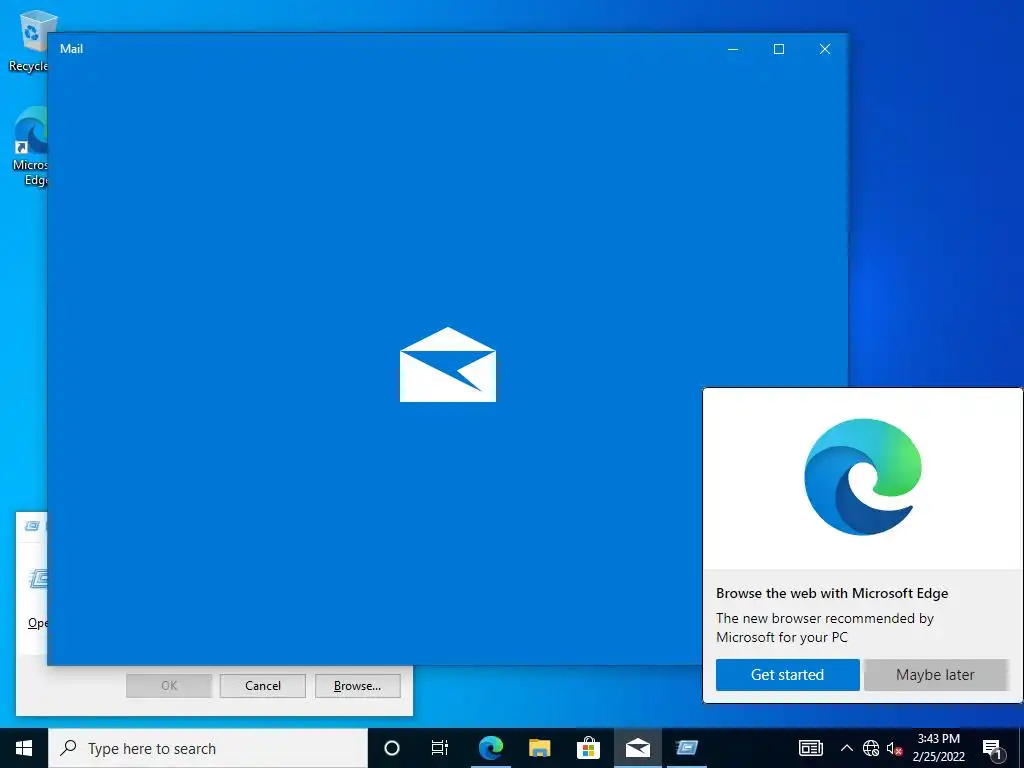Maximize the Mail window

(778, 49)
